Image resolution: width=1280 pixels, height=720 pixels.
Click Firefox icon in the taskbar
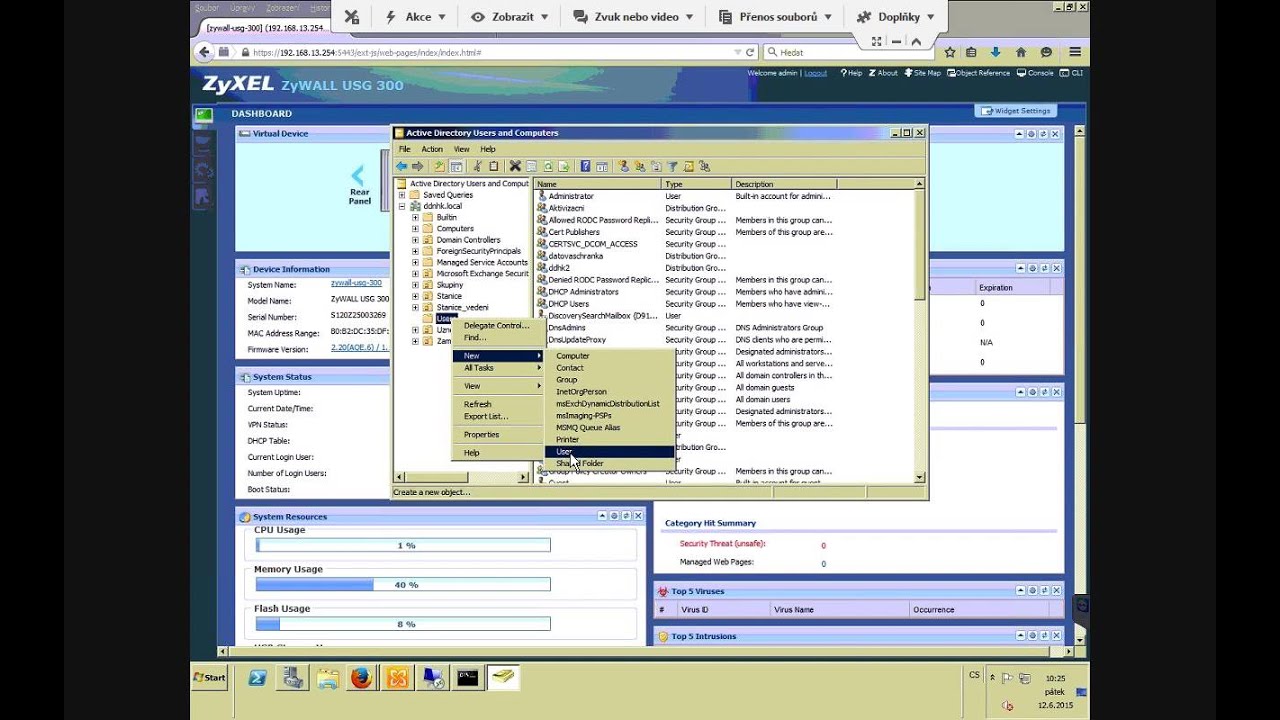361,678
